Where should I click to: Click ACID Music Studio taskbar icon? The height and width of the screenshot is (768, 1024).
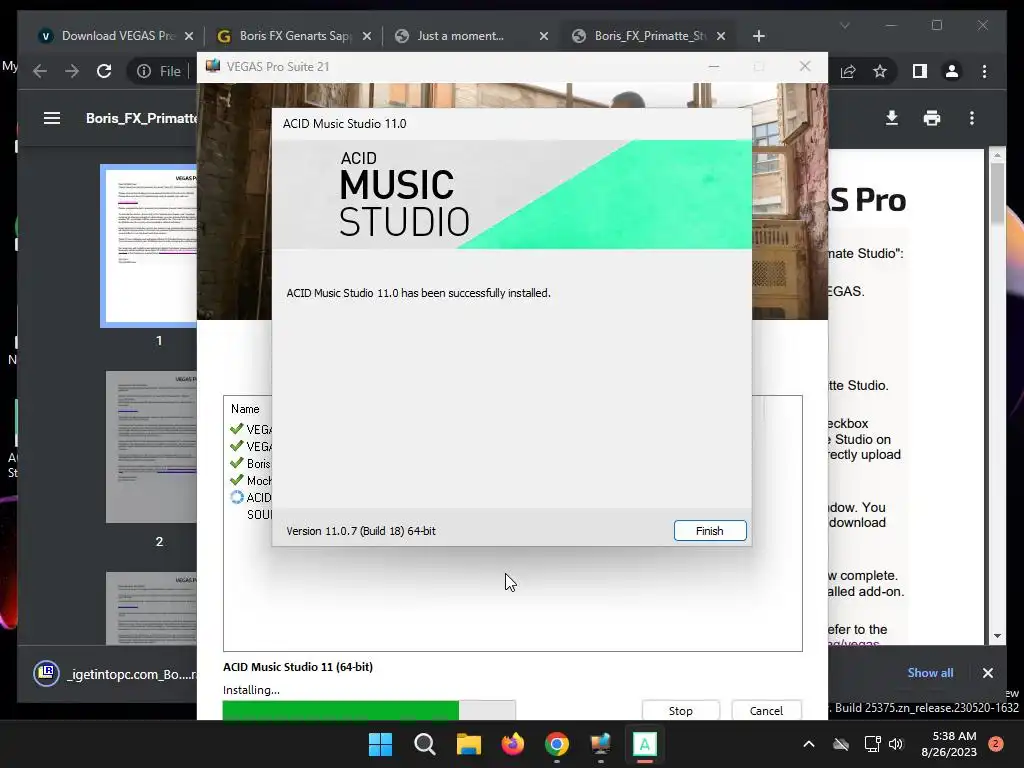(x=645, y=744)
